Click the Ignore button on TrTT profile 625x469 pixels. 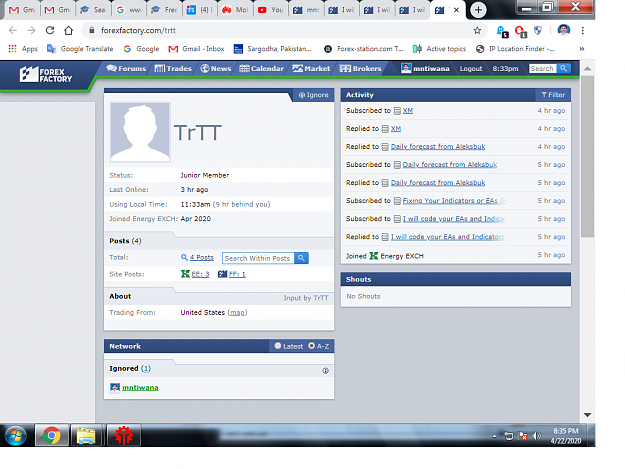314,95
